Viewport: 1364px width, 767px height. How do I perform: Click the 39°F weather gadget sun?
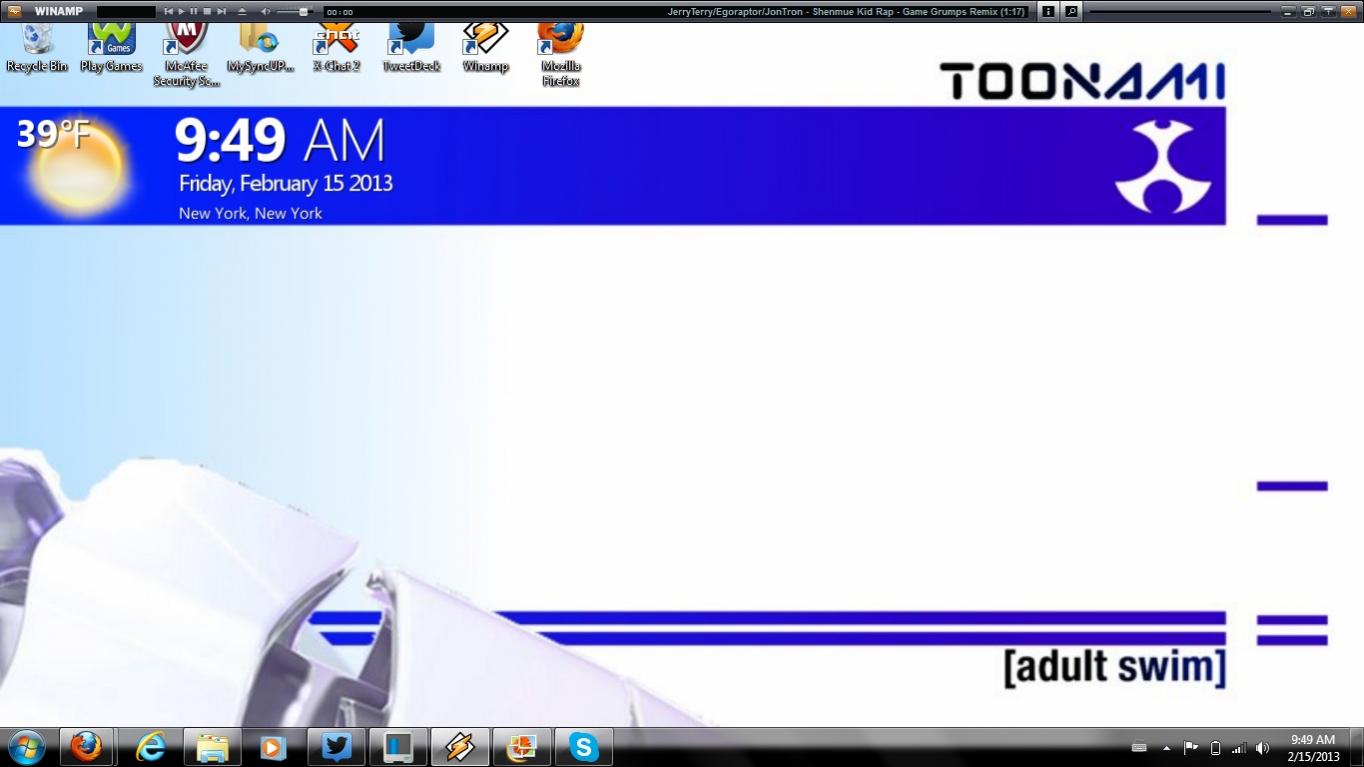point(78,168)
